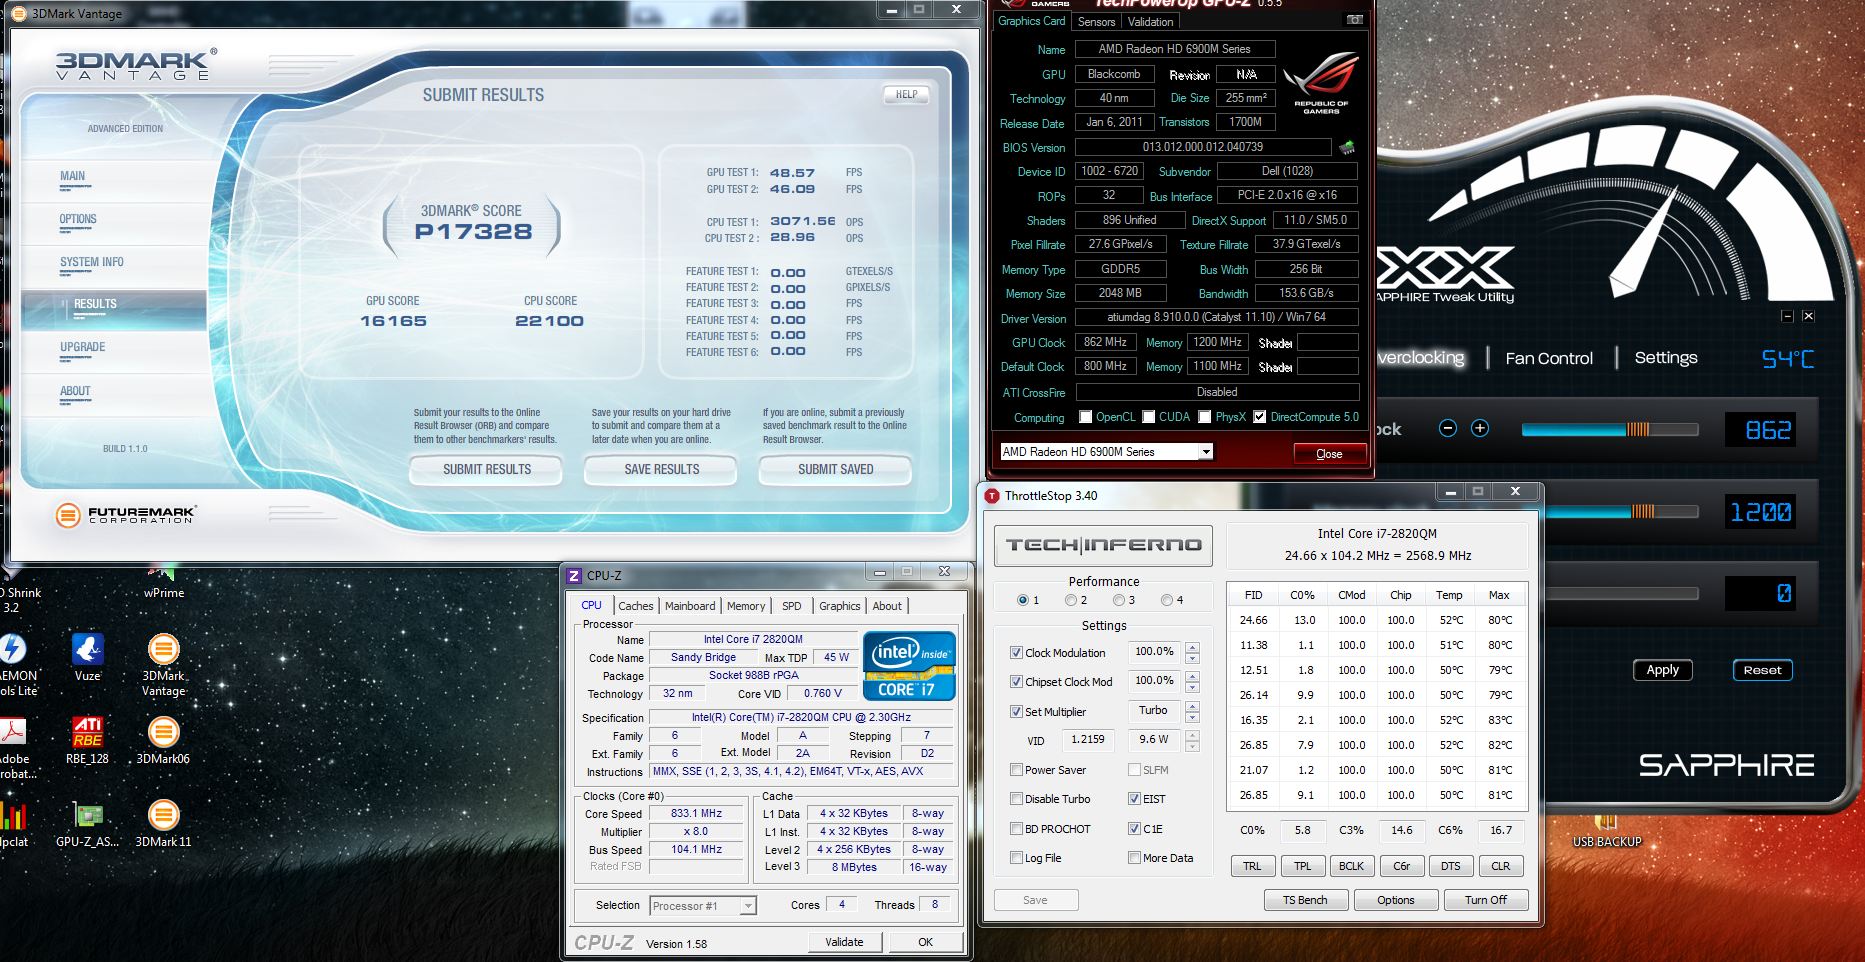
Task: Open the 3DMark 11 desktop shortcut
Action: point(163,823)
